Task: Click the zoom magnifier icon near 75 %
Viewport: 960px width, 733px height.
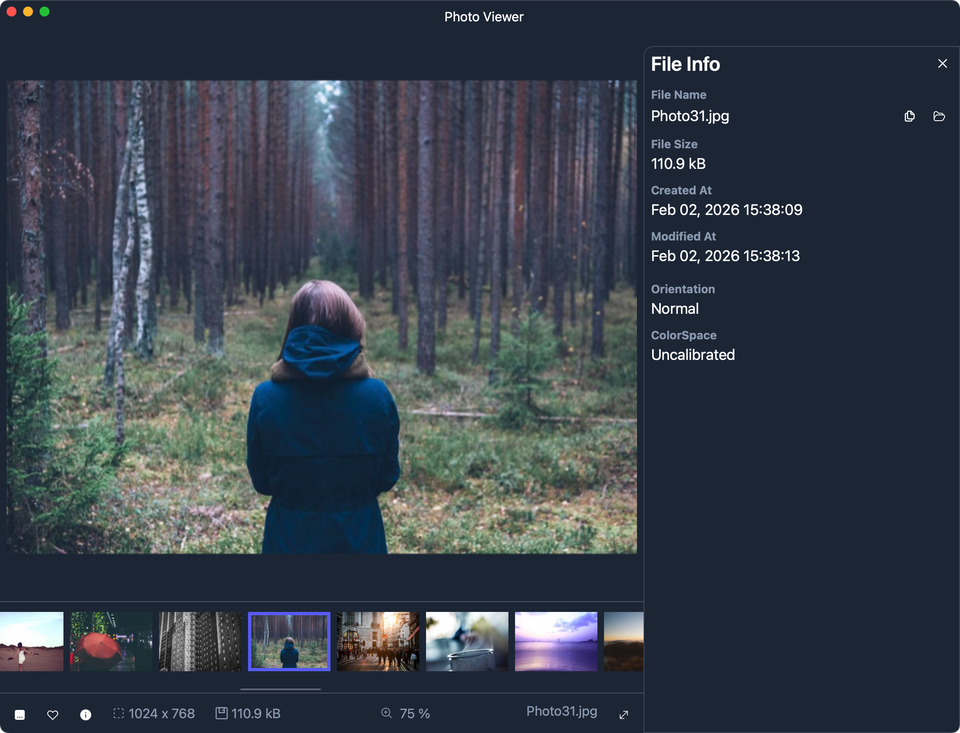Action: (x=385, y=713)
